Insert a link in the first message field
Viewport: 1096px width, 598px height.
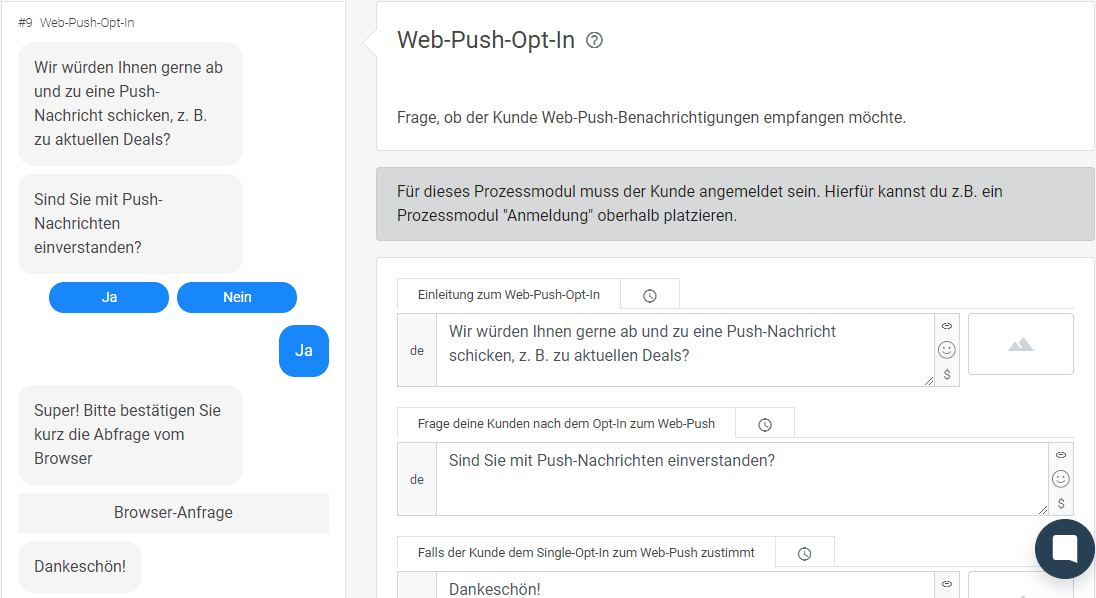947,325
